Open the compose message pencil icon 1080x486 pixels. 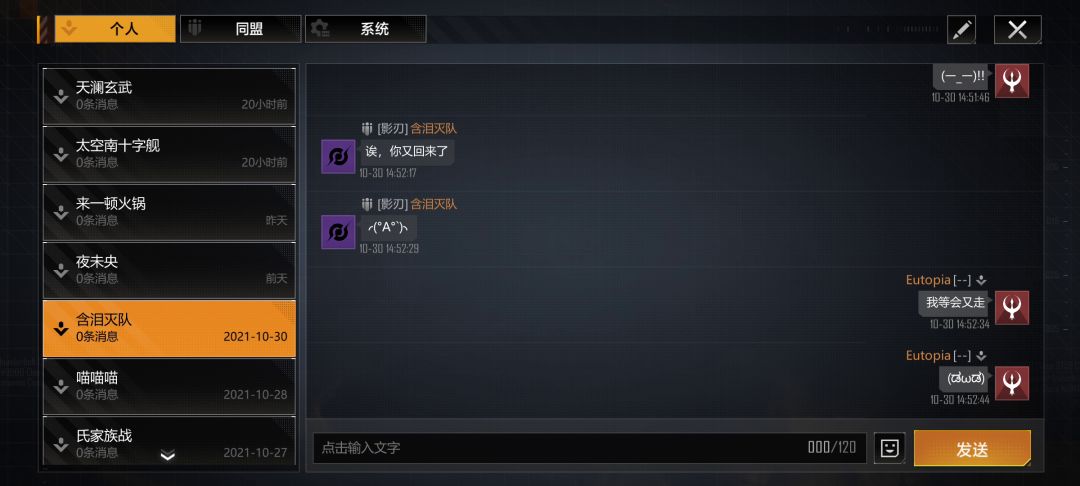point(962,30)
